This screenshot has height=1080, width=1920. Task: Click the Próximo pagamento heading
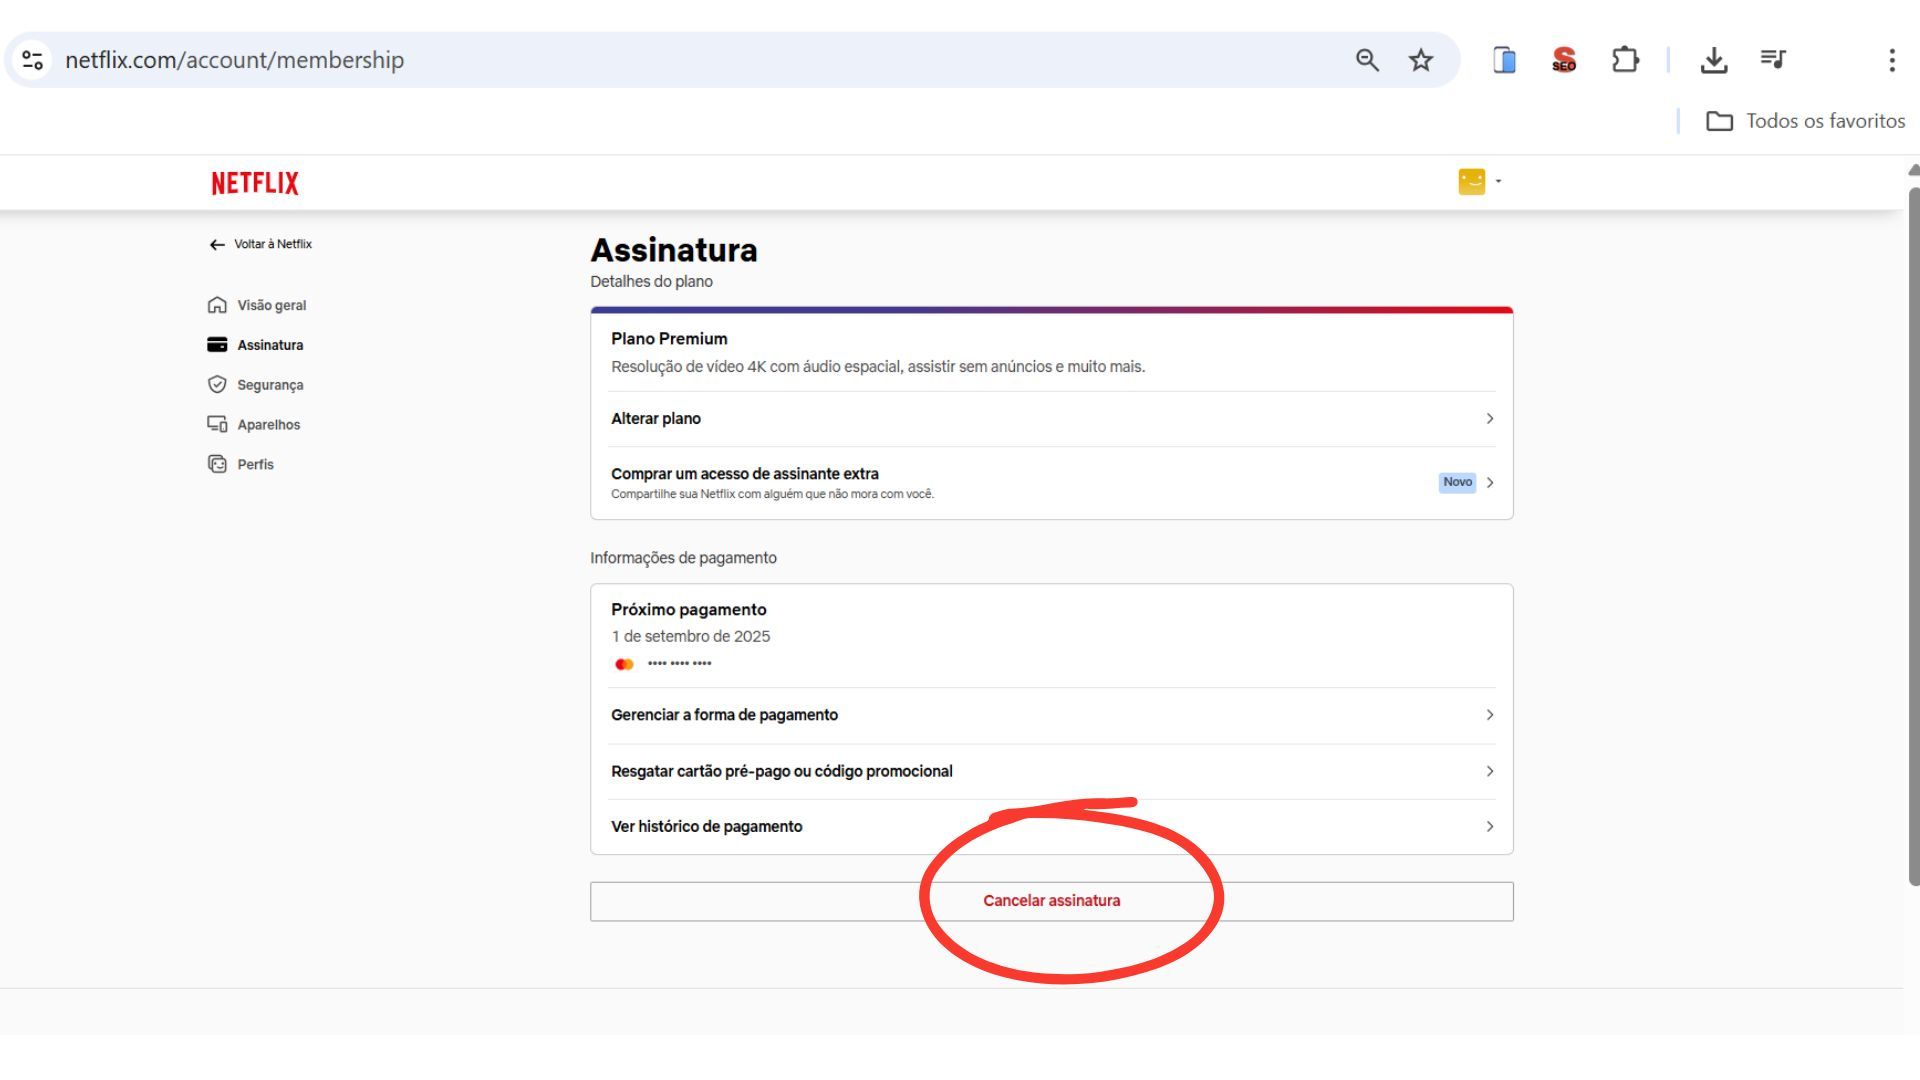689,610
